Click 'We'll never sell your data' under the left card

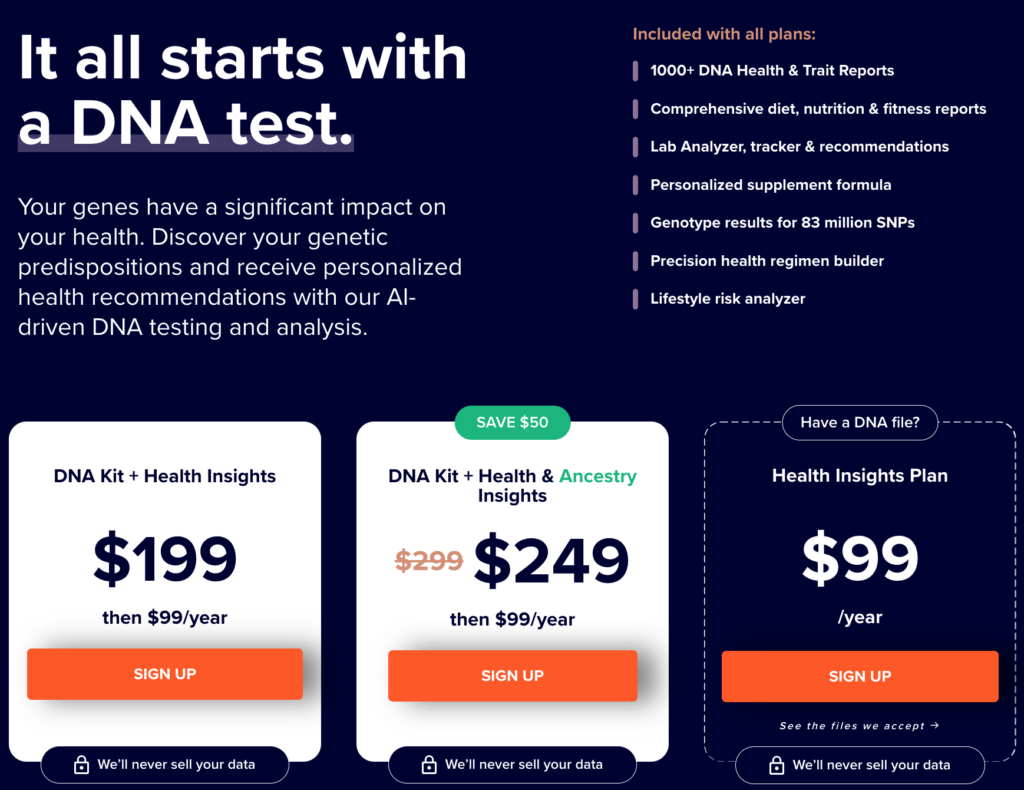[176, 764]
